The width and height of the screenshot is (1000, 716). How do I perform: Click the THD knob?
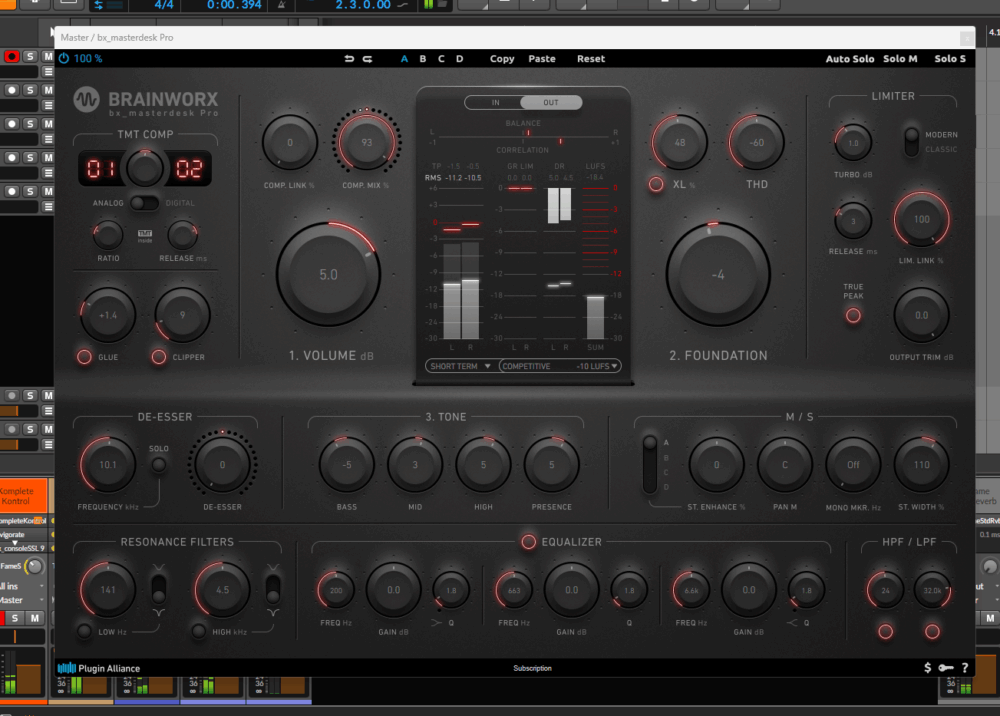[756, 142]
